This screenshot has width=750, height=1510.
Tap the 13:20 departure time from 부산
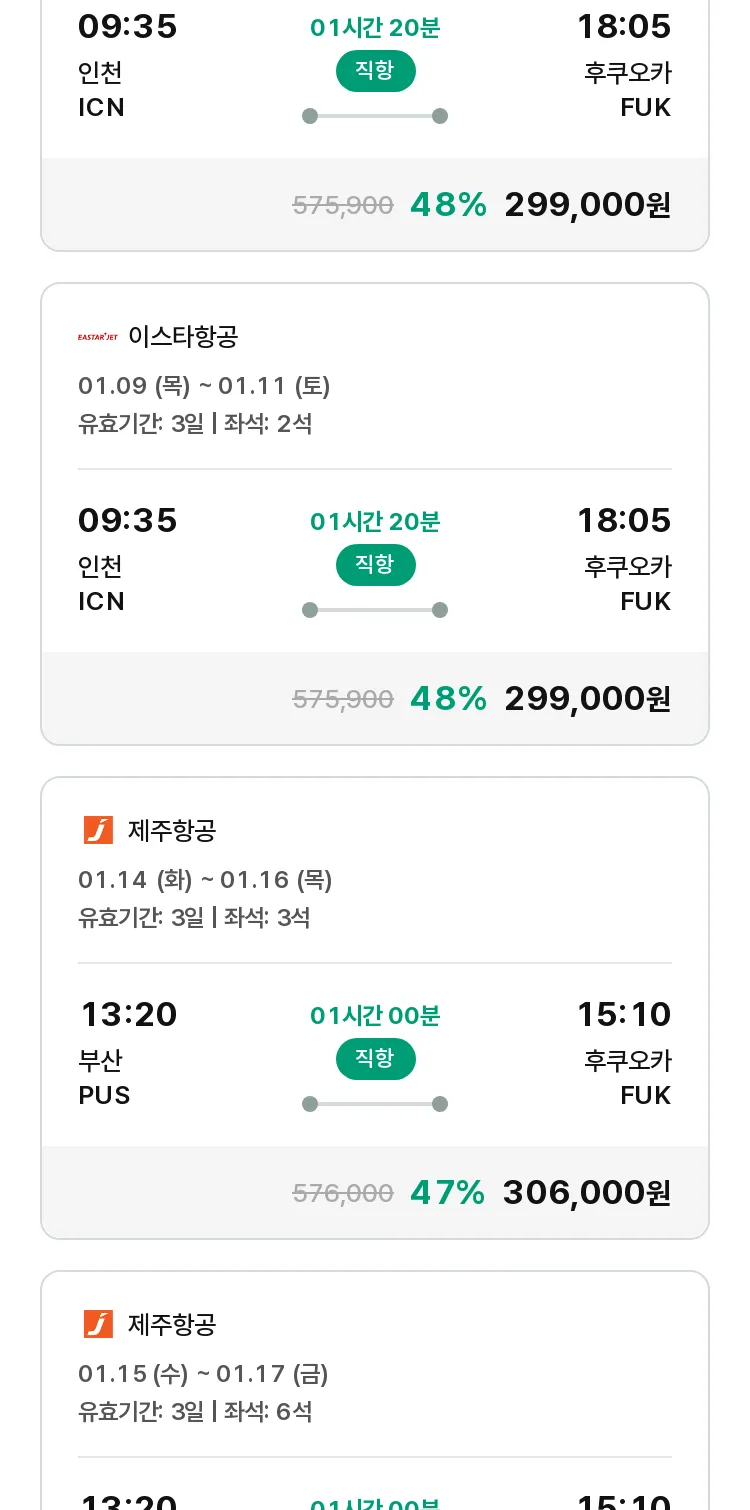pos(128,1014)
